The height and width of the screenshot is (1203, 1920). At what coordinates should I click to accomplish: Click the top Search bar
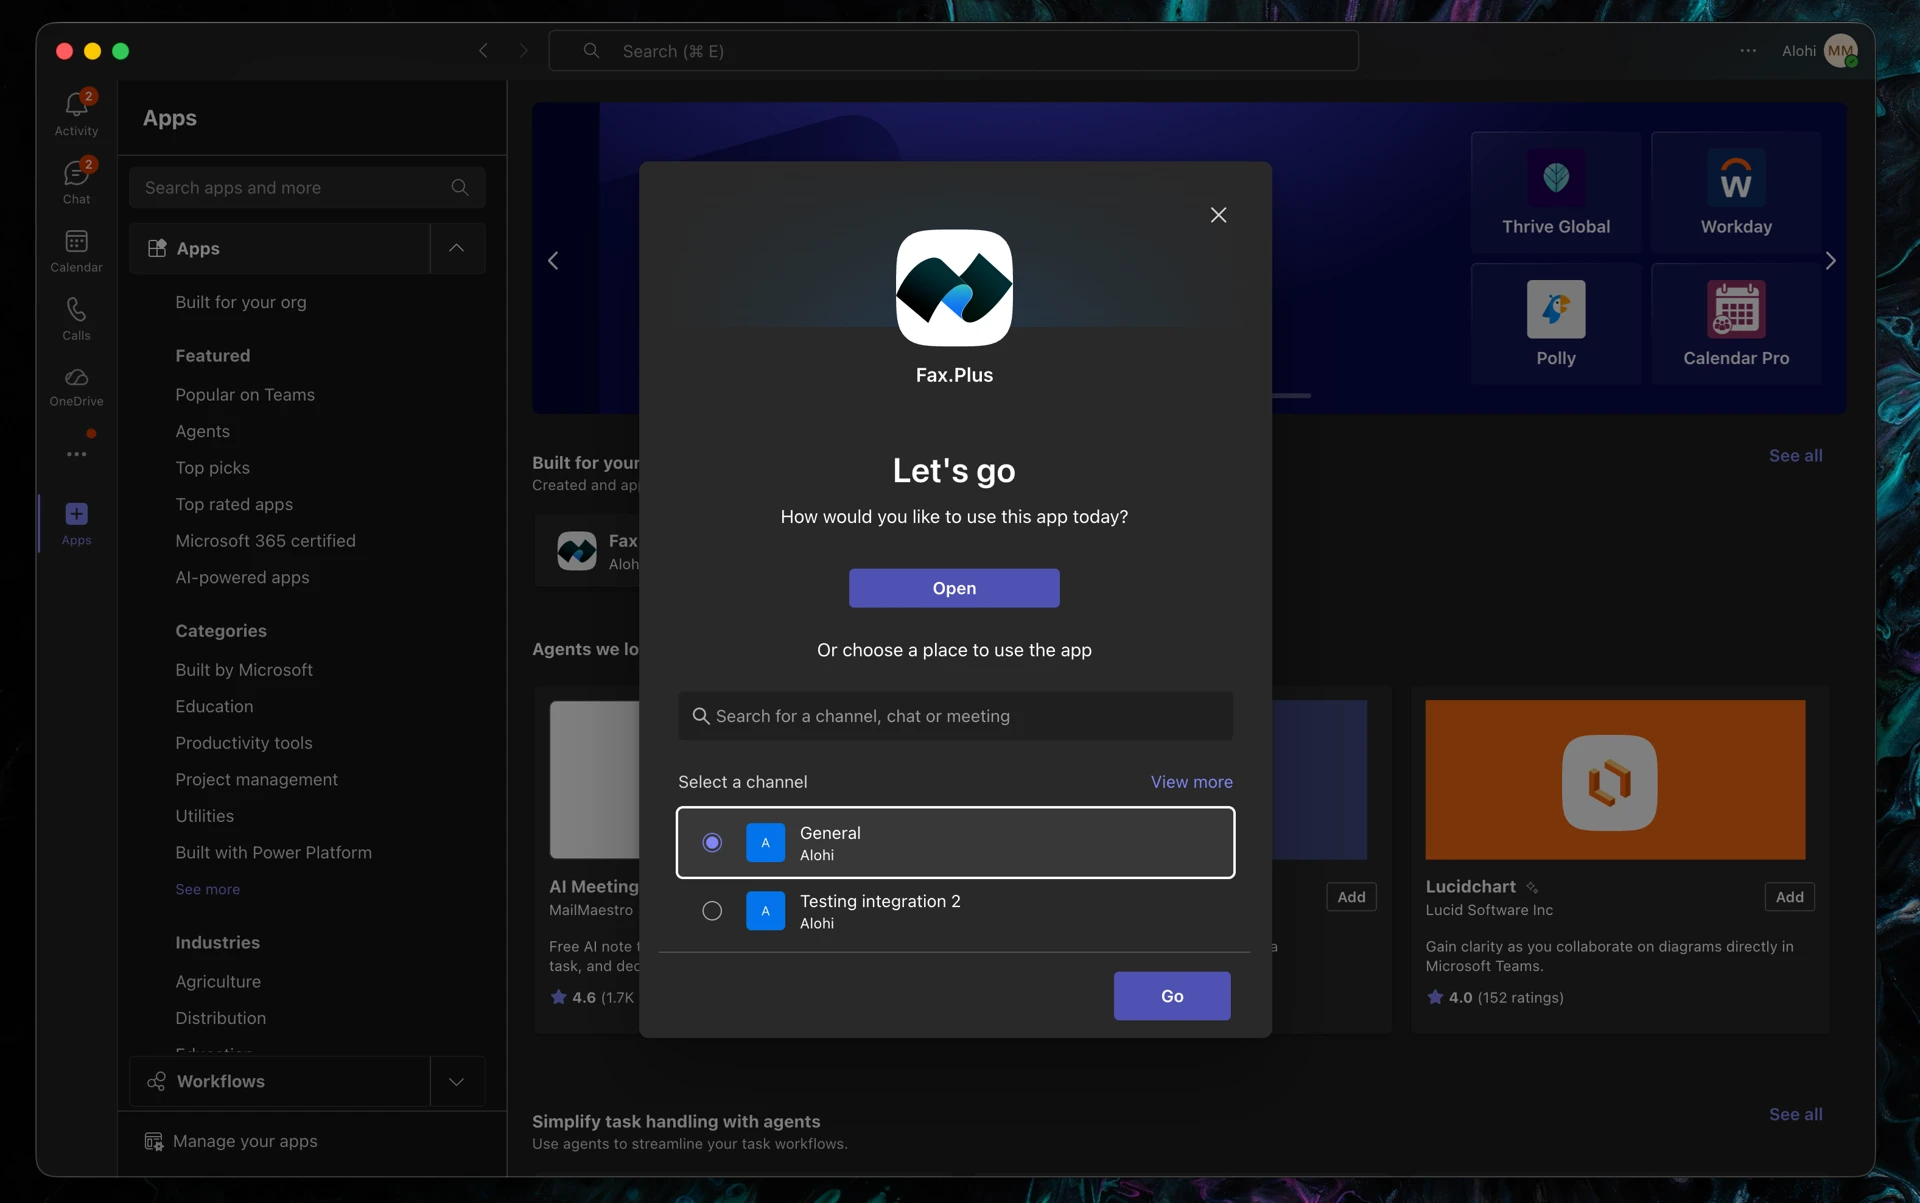point(954,51)
